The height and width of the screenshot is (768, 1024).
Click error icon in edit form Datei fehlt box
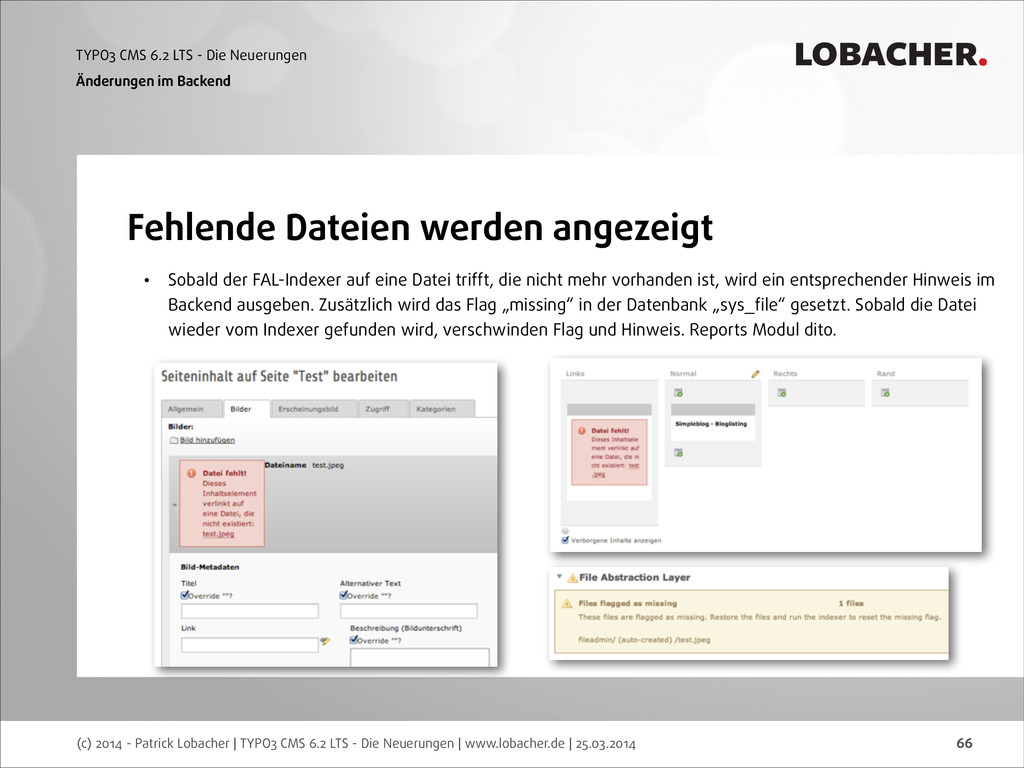coord(191,473)
